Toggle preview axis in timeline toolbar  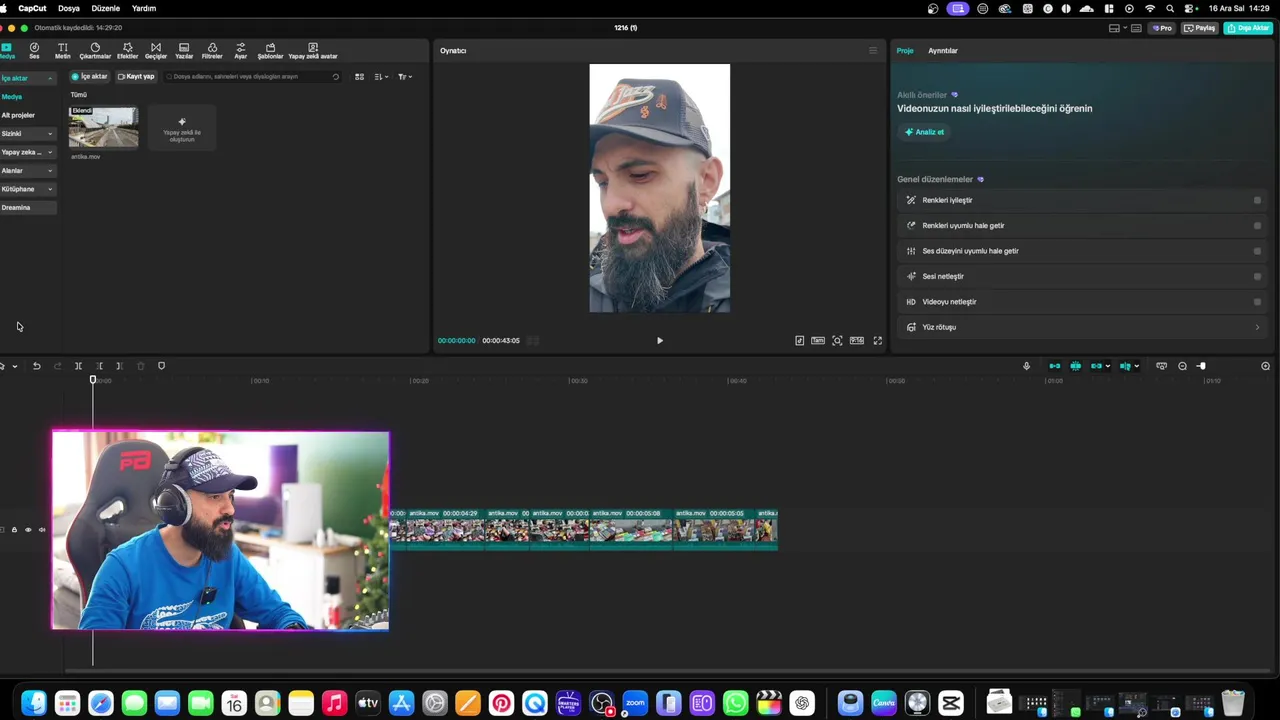[x=1125, y=366]
